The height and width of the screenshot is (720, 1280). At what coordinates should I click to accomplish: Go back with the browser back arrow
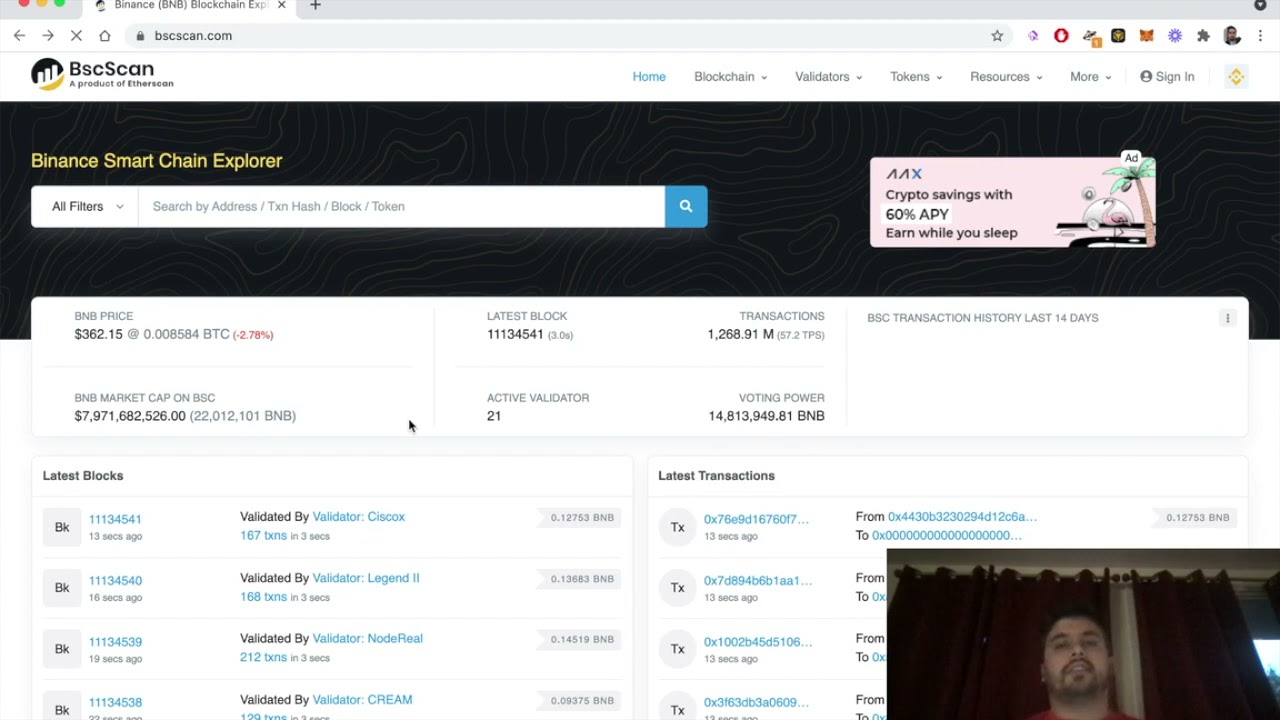(19, 36)
